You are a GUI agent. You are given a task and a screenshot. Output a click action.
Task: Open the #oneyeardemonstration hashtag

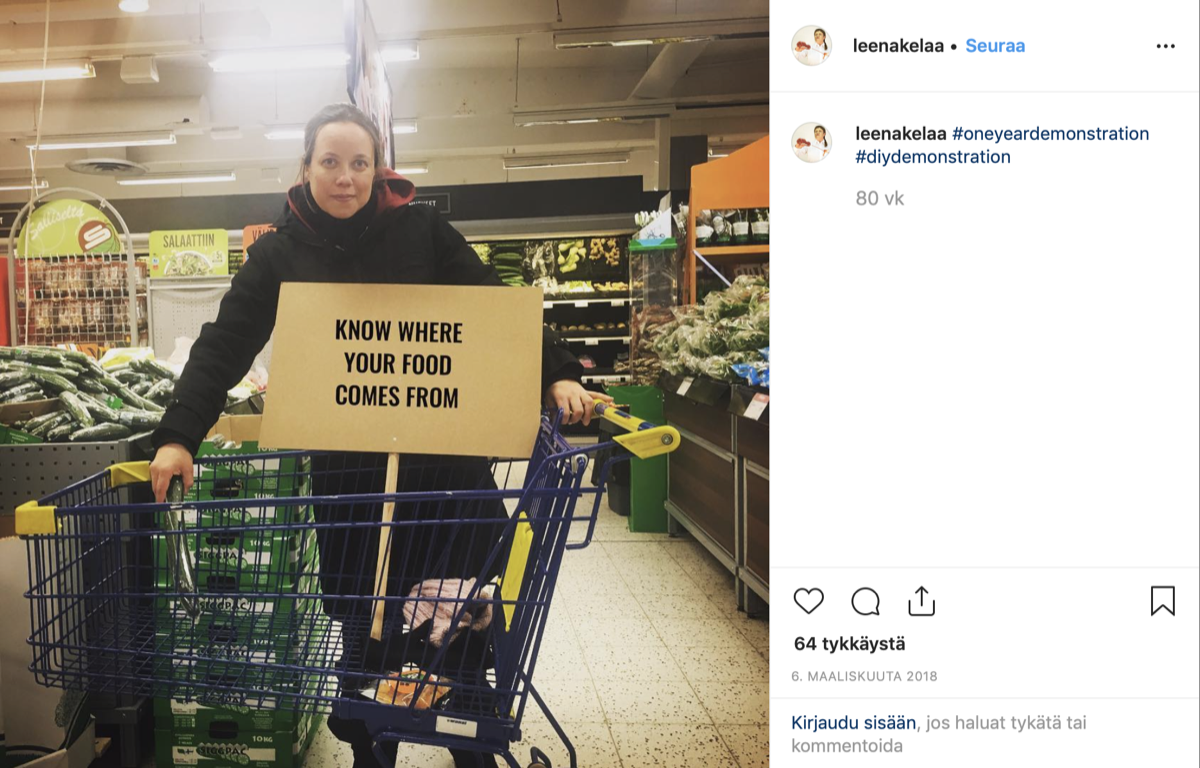tap(1050, 133)
